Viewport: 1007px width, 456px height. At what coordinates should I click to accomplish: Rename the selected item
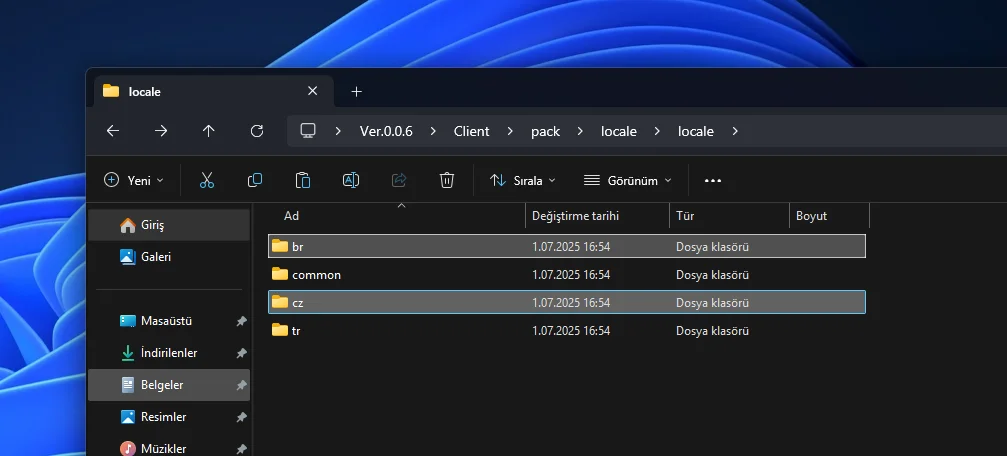click(x=351, y=180)
